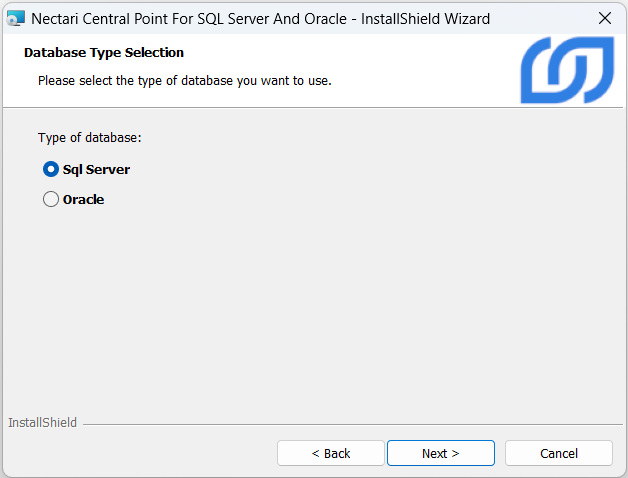
Task: Click the 'Please select the type of database' text
Action: click(184, 80)
